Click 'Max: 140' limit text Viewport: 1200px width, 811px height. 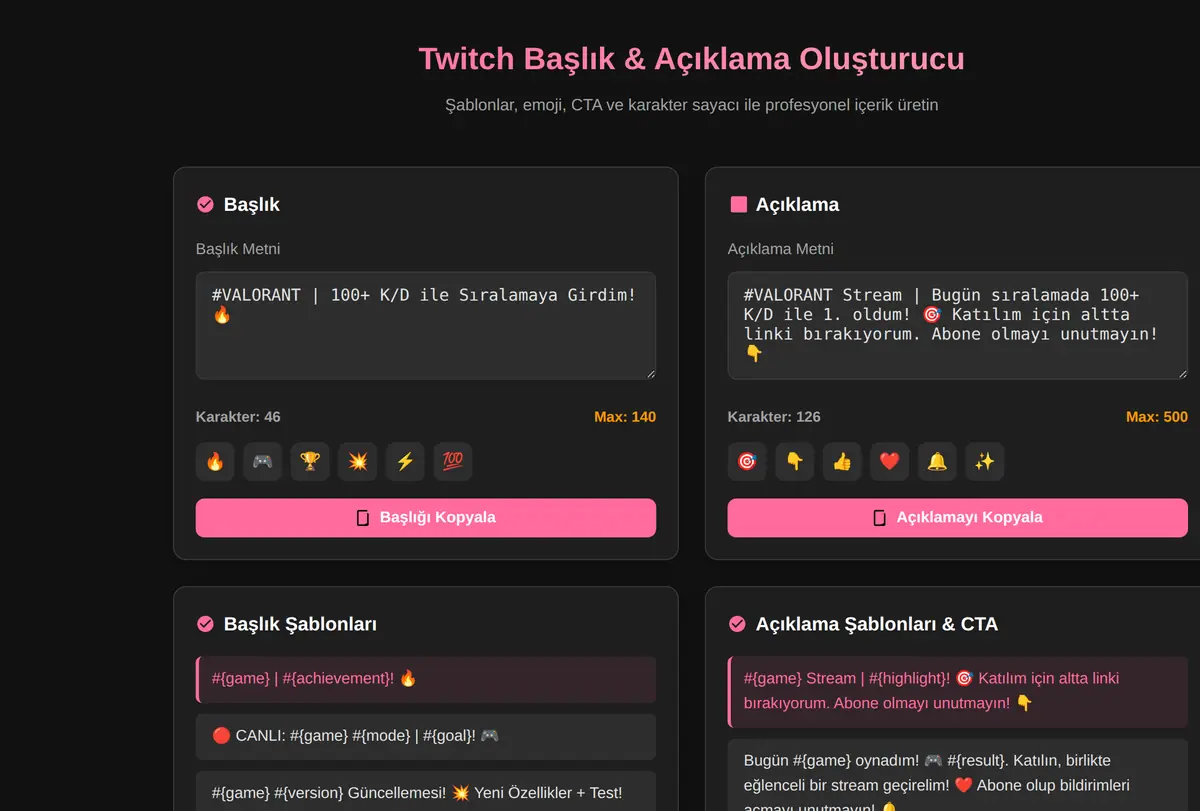coord(625,417)
